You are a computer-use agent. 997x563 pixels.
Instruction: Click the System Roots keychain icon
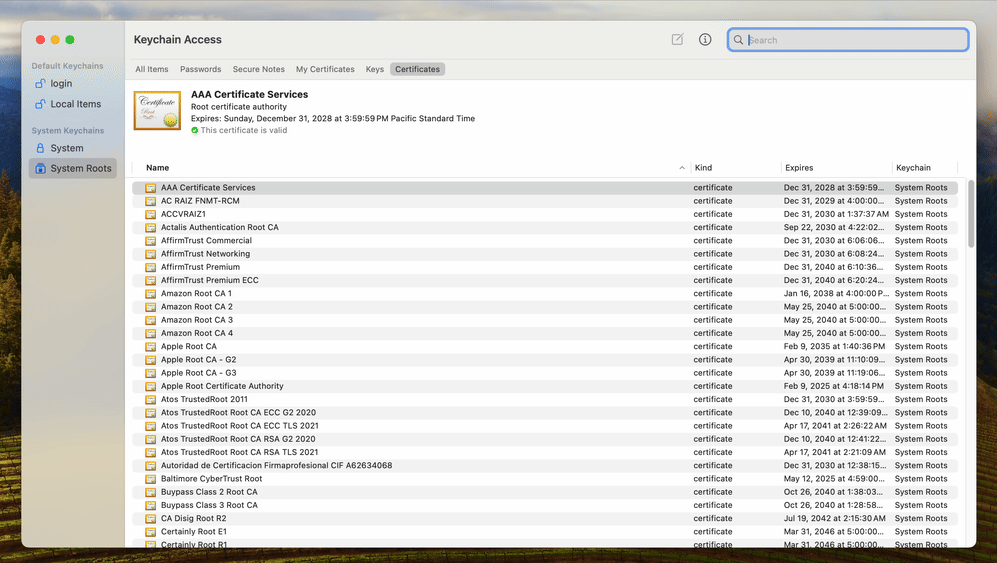(40, 168)
